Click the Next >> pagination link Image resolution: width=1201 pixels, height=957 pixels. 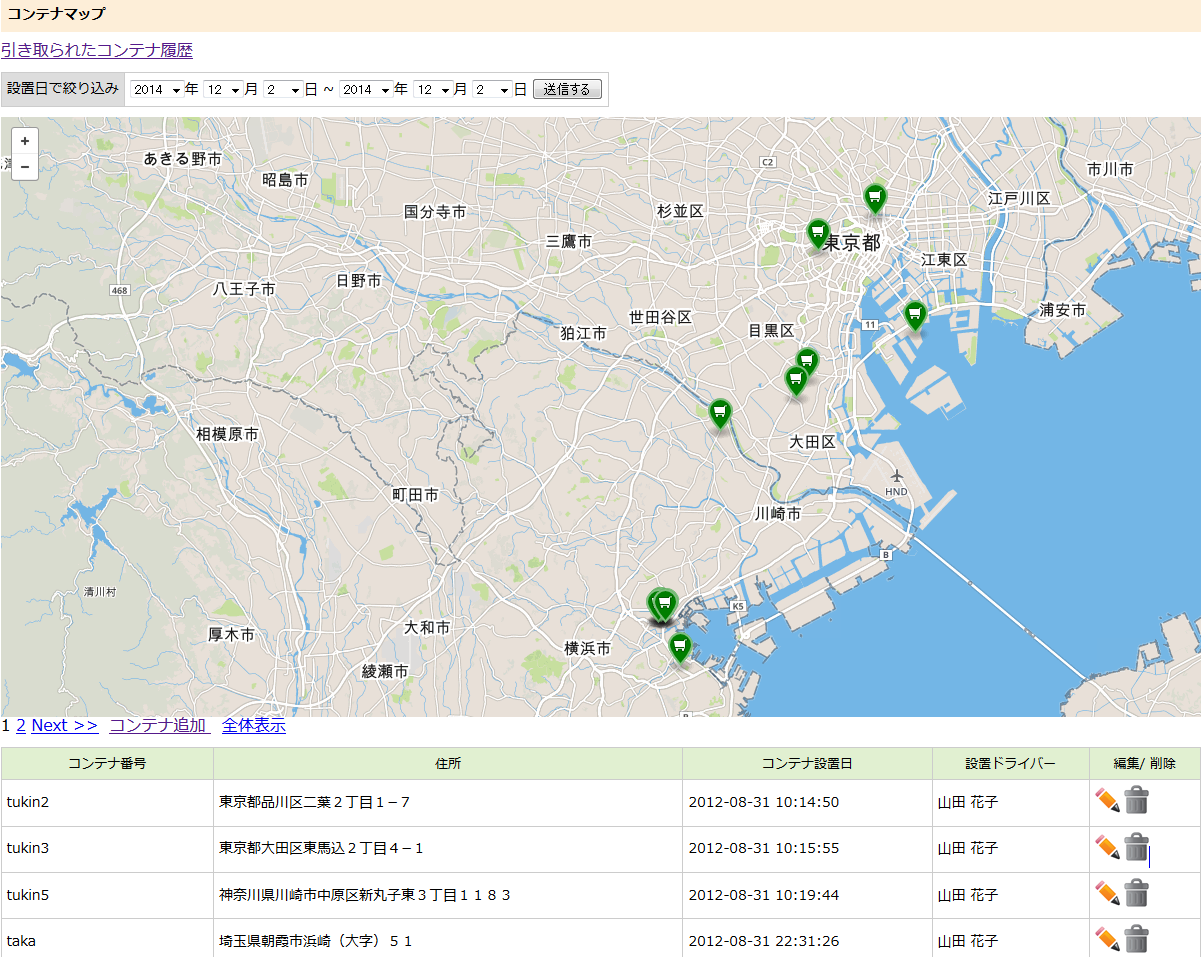coord(65,726)
